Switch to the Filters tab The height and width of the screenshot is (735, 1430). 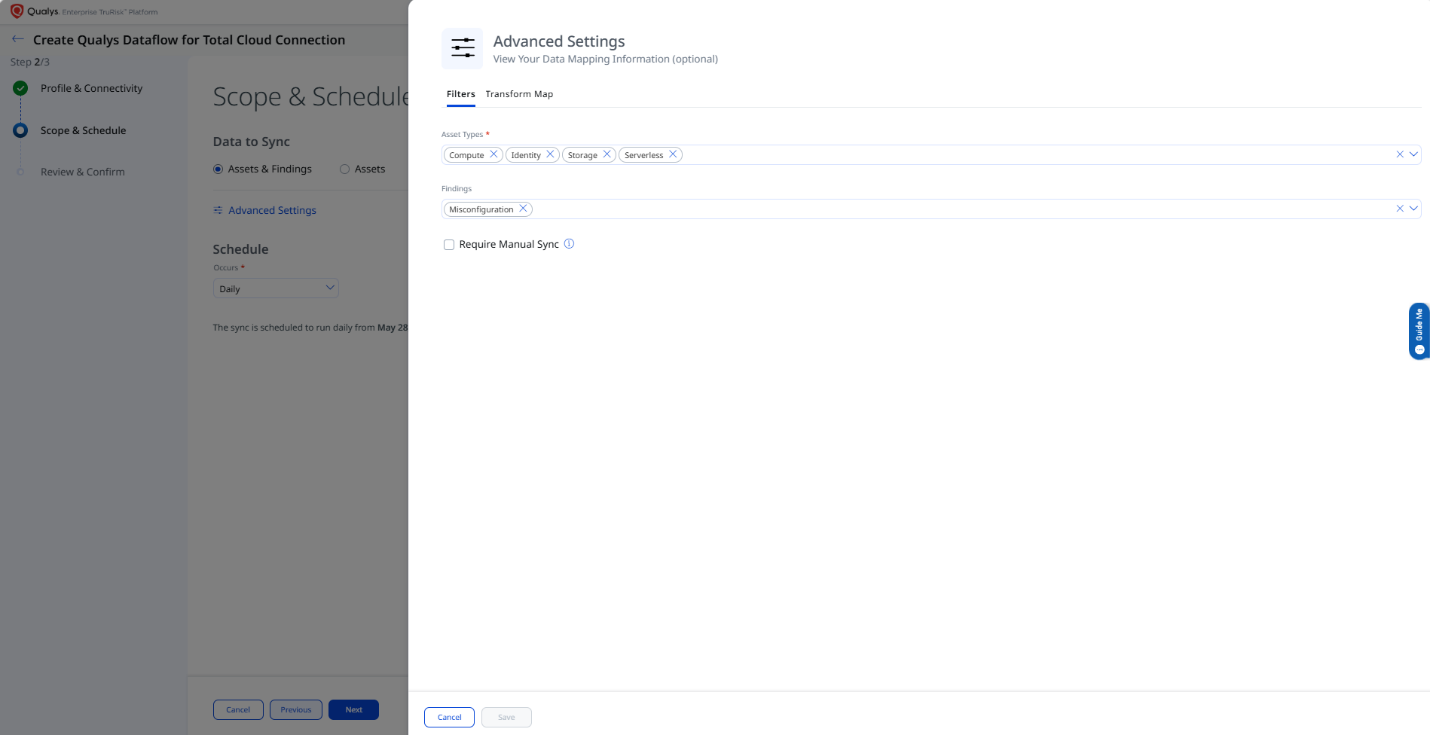pos(461,94)
